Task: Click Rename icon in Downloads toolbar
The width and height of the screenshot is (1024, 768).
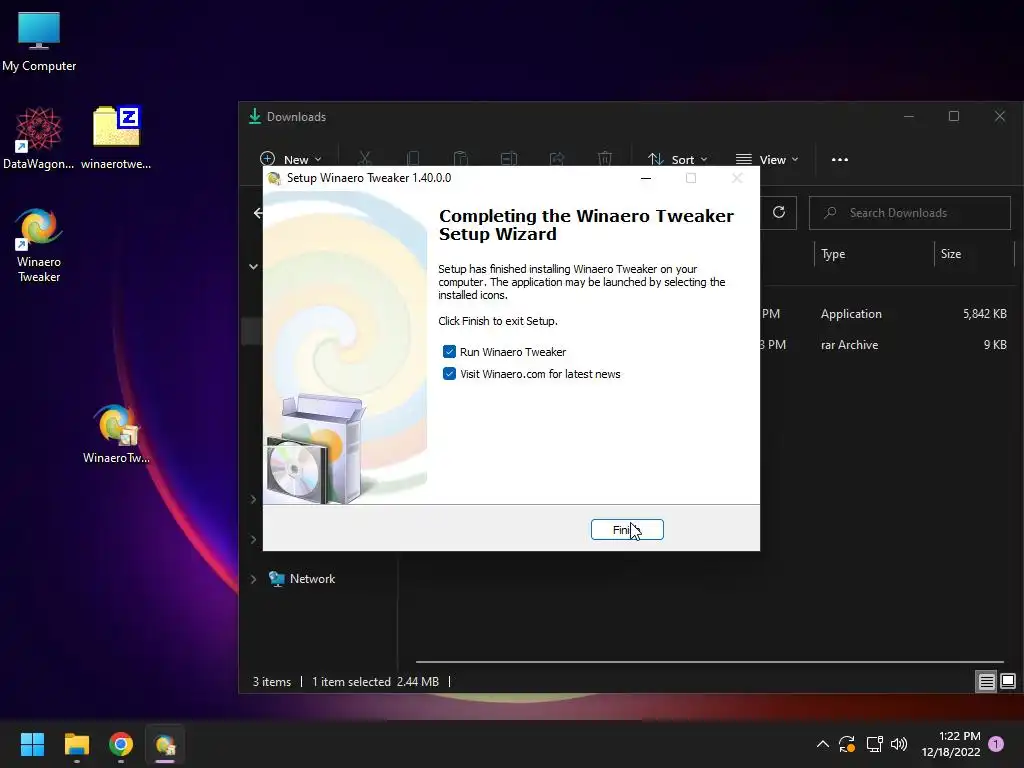Action: (509, 159)
